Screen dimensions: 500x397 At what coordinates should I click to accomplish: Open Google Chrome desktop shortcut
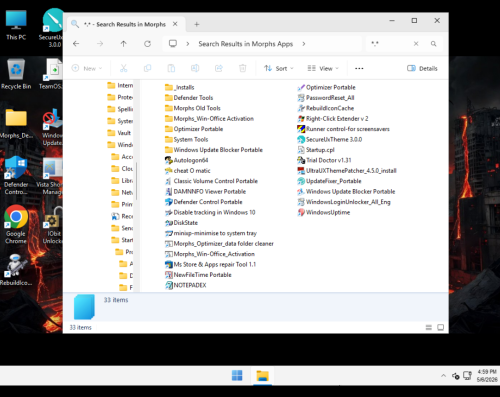pos(16,224)
